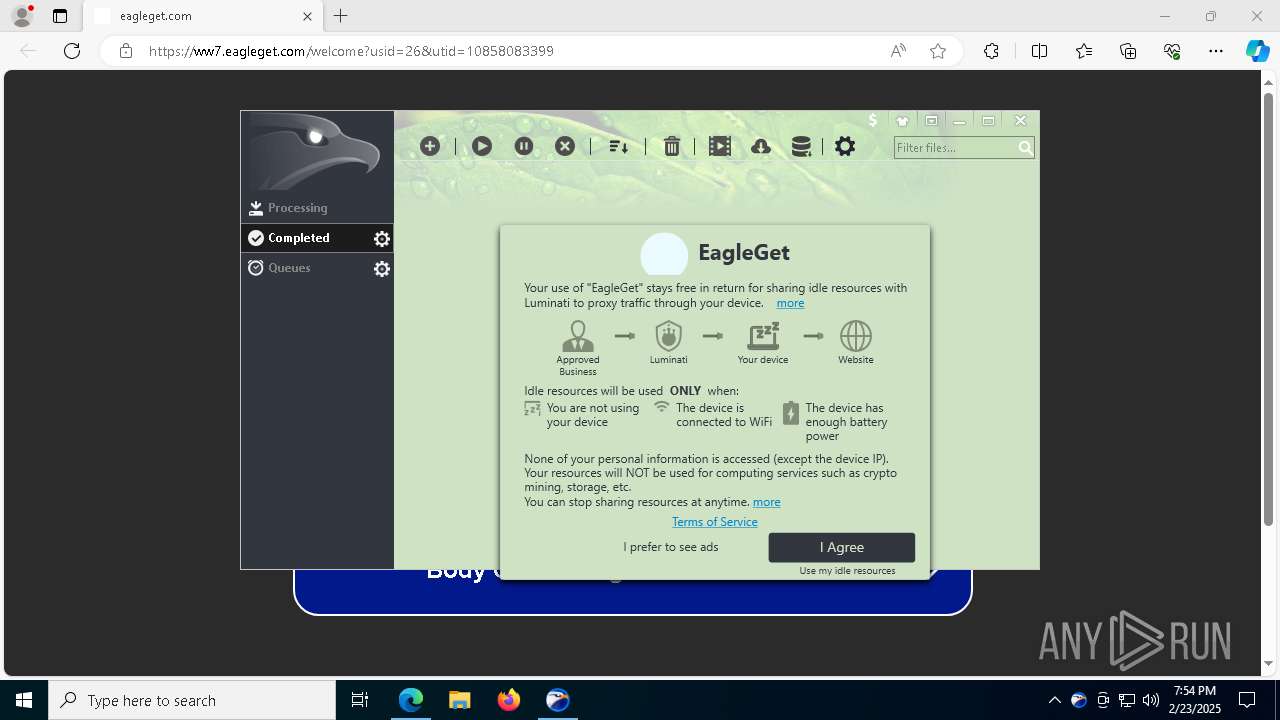Open the Copilot icon in Edge
Image resolution: width=1280 pixels, height=720 pixels.
[1257, 51]
